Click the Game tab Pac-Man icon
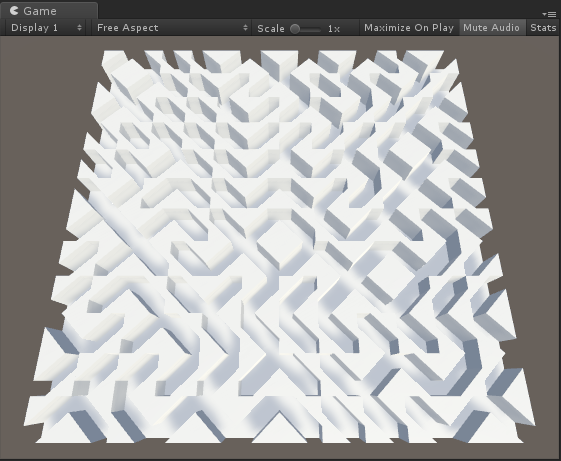The height and width of the screenshot is (461, 561). click(14, 10)
